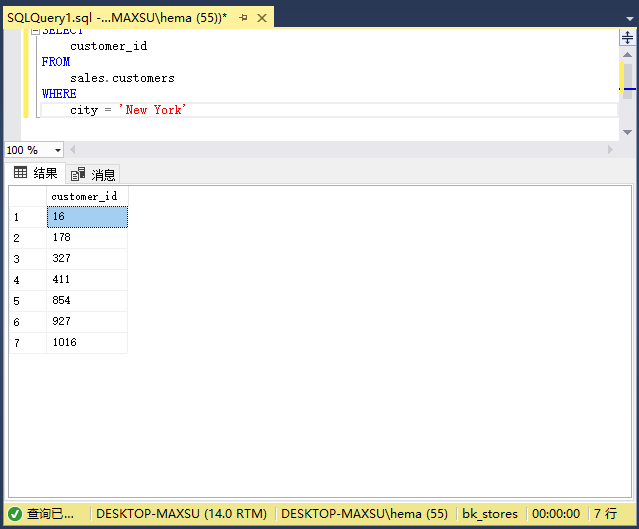This screenshot has height=529, width=639.
Task: Click the 查询已... status text
Action: tap(50, 514)
